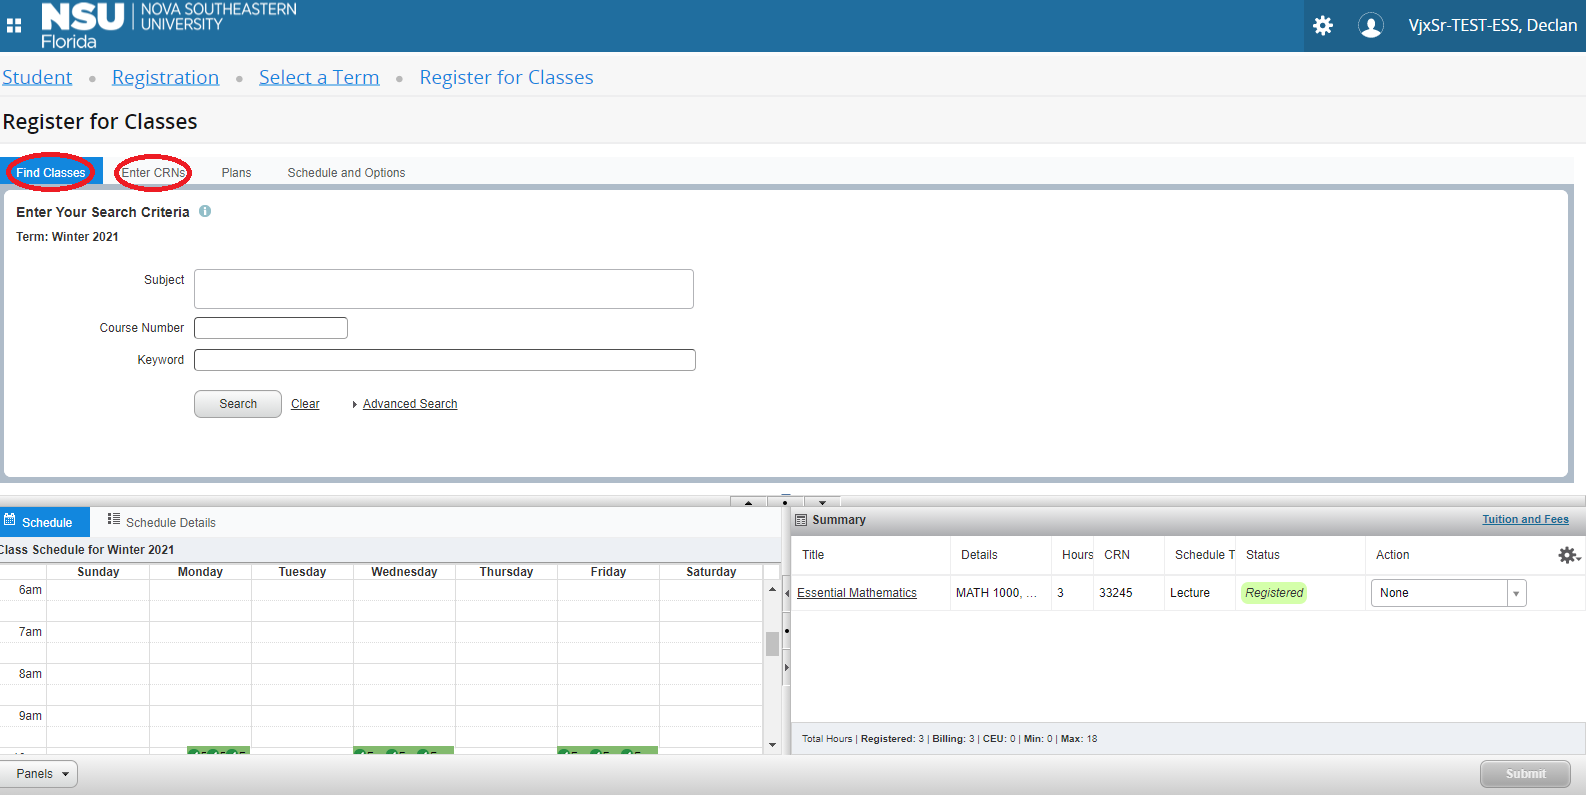This screenshot has width=1586, height=795.
Task: Click the Lecture schedule type cell
Action: 1190,593
